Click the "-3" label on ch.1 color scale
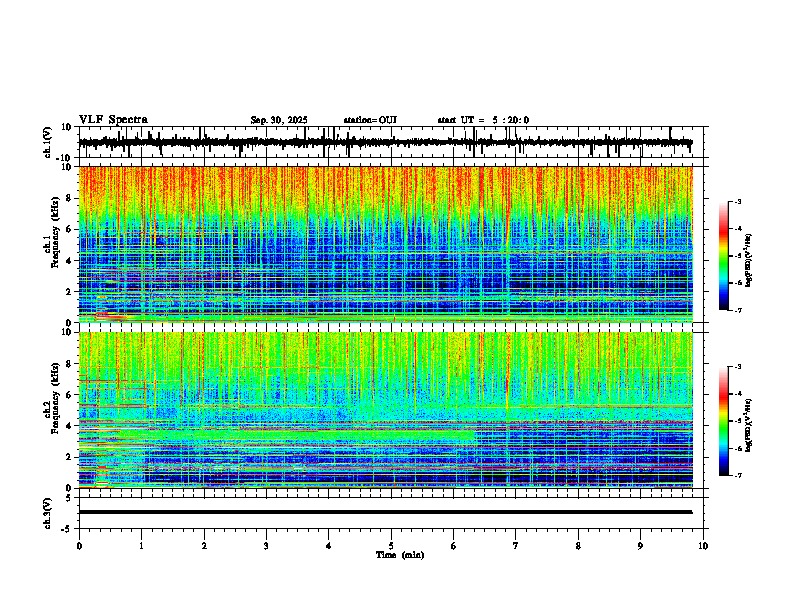 [738, 202]
